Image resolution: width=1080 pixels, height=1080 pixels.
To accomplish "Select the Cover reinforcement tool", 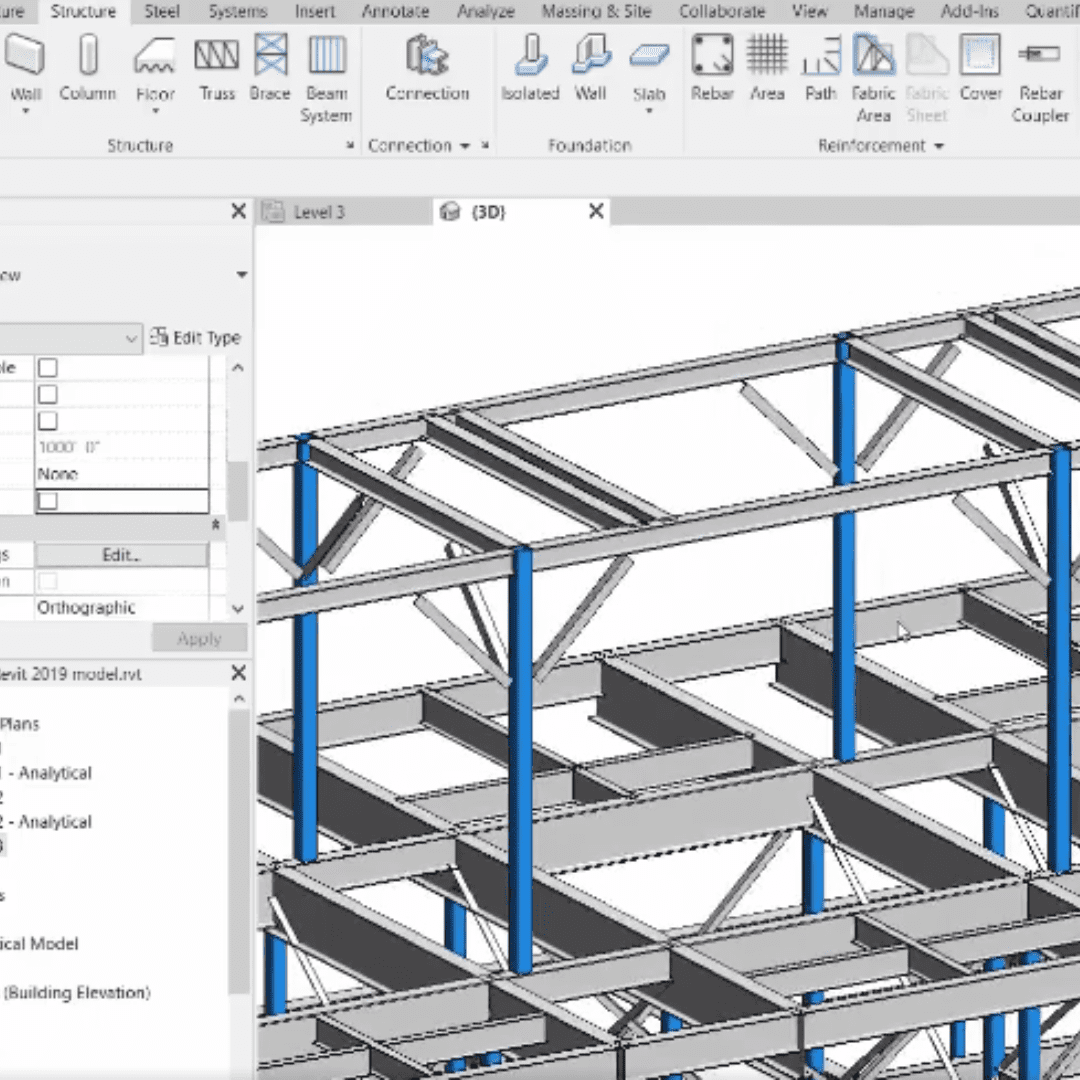I will point(980,69).
